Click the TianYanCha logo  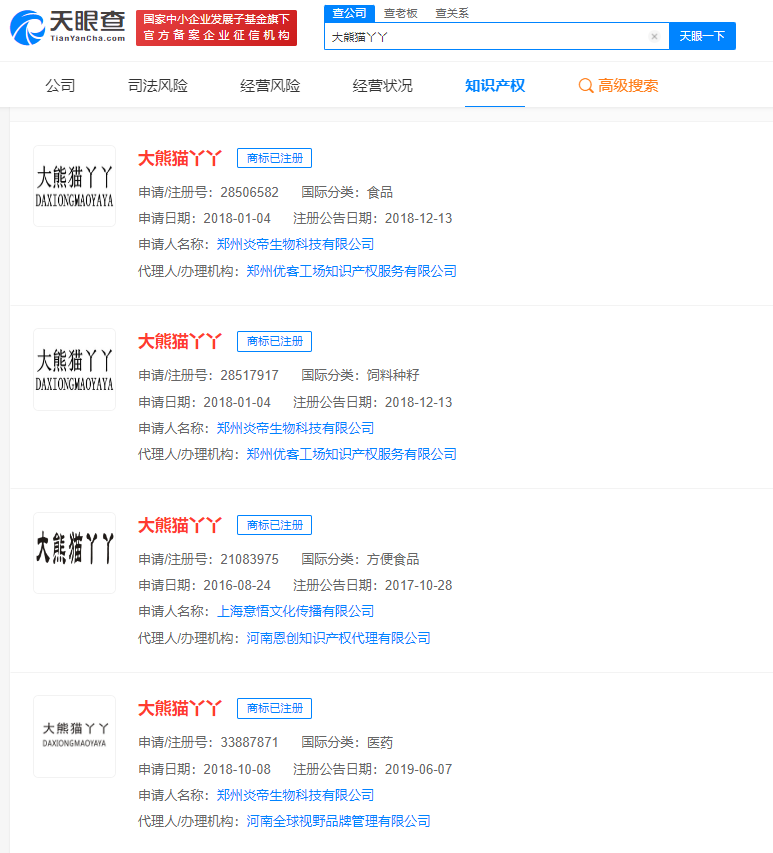tap(68, 27)
